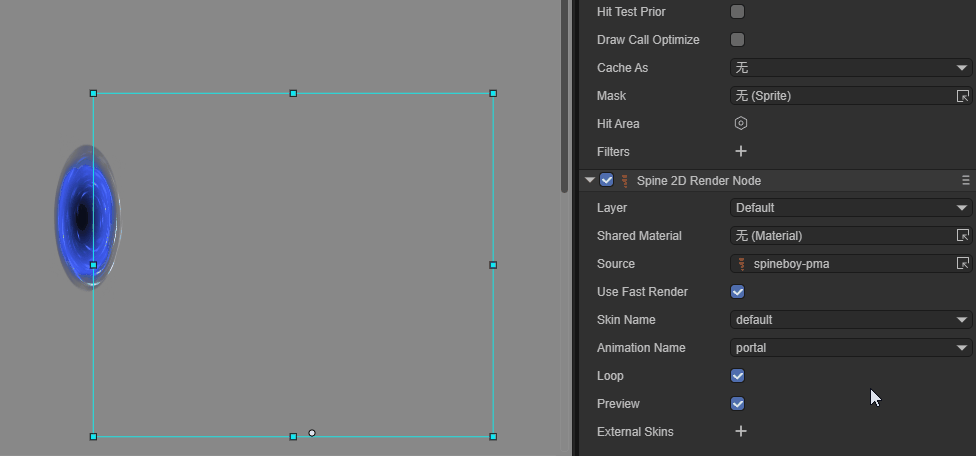Click the Use Fast Render label

[x=642, y=292]
